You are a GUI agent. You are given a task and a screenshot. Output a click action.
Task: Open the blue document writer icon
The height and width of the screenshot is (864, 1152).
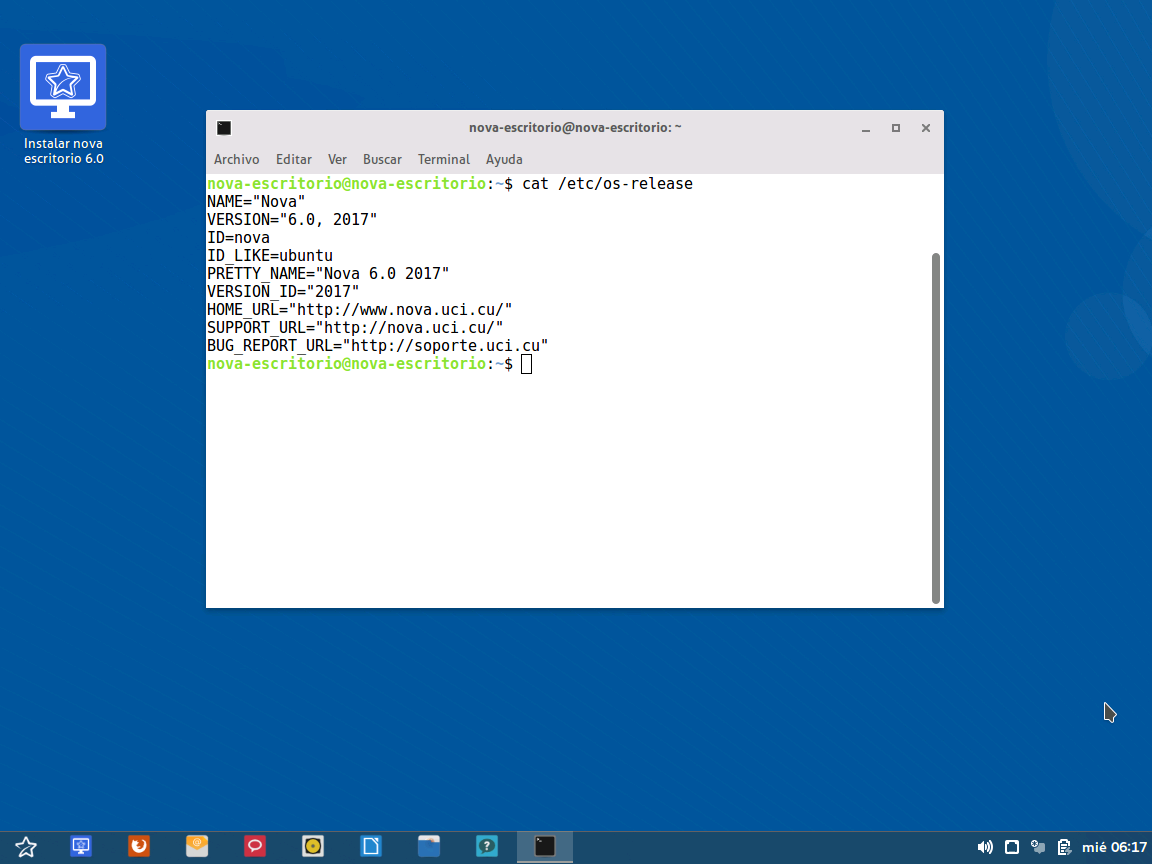point(371,846)
